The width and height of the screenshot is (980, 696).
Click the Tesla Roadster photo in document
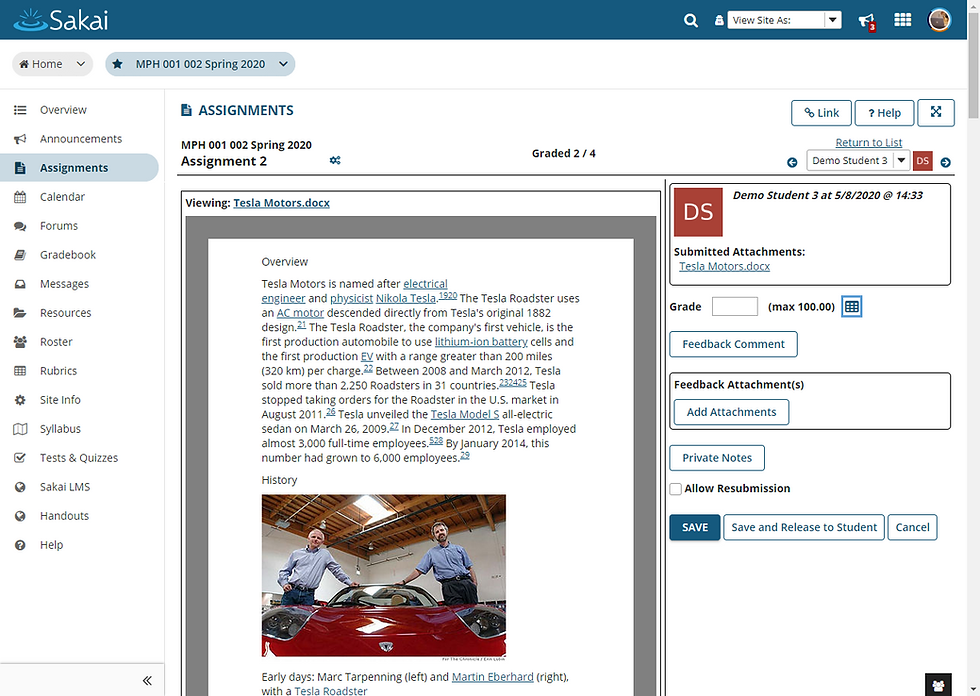384,576
